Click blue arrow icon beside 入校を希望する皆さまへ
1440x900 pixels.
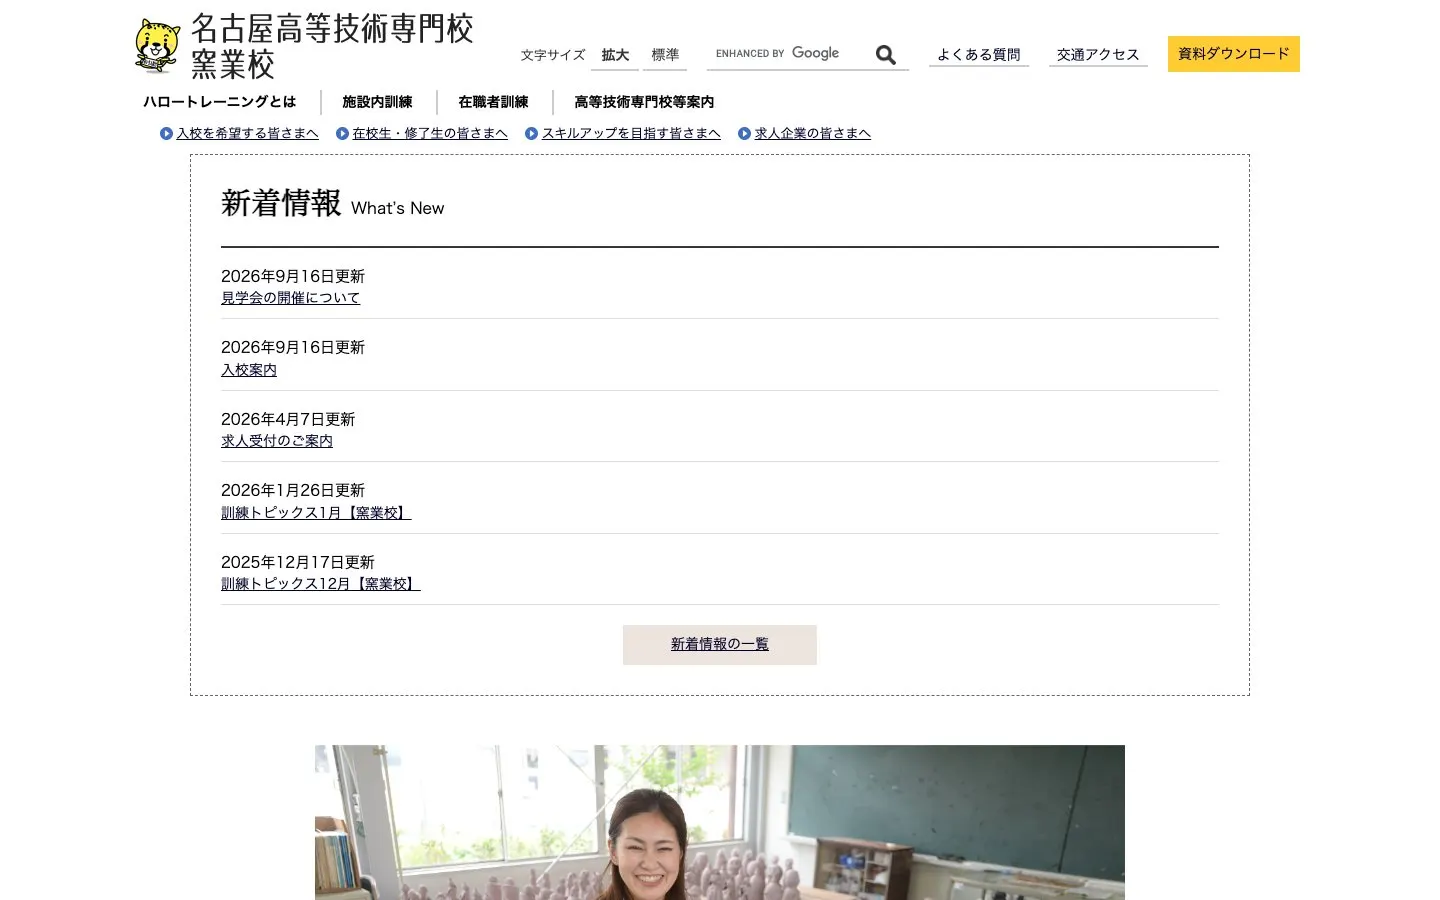tap(166, 134)
